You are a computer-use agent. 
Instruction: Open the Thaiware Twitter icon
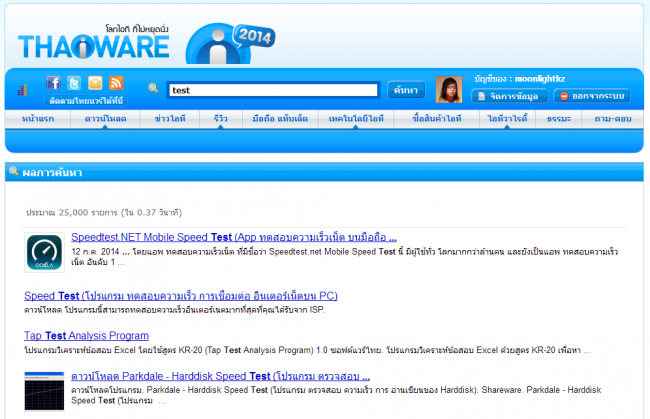click(x=74, y=83)
